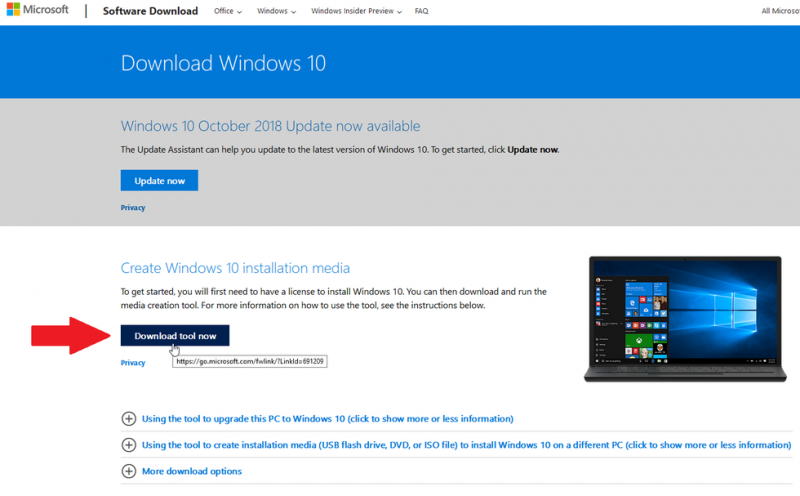Viewport: 800px width, 496px height.
Task: Click the Microsoft logo
Action: (x=37, y=10)
